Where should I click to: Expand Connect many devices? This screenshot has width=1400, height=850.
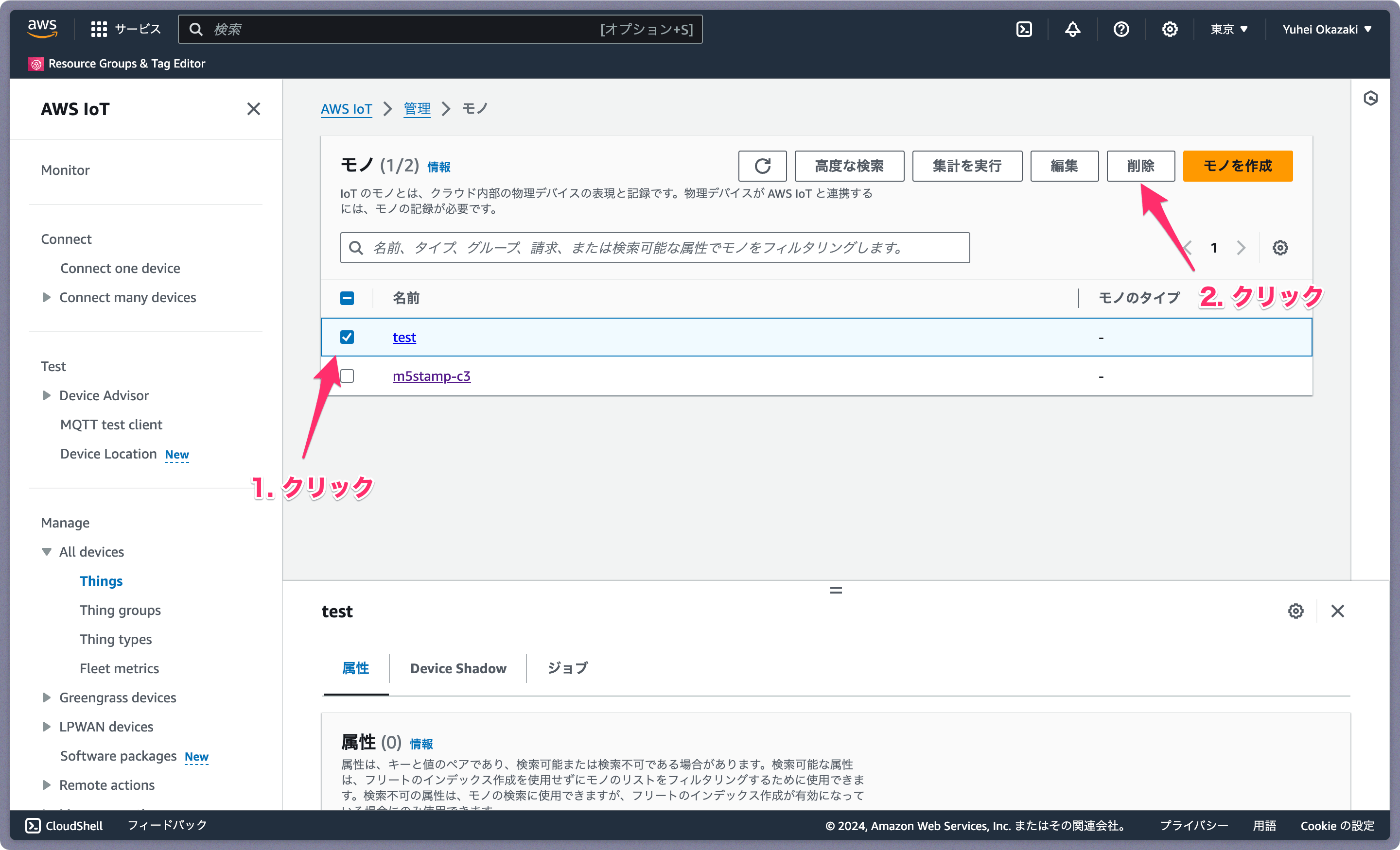pos(47,297)
